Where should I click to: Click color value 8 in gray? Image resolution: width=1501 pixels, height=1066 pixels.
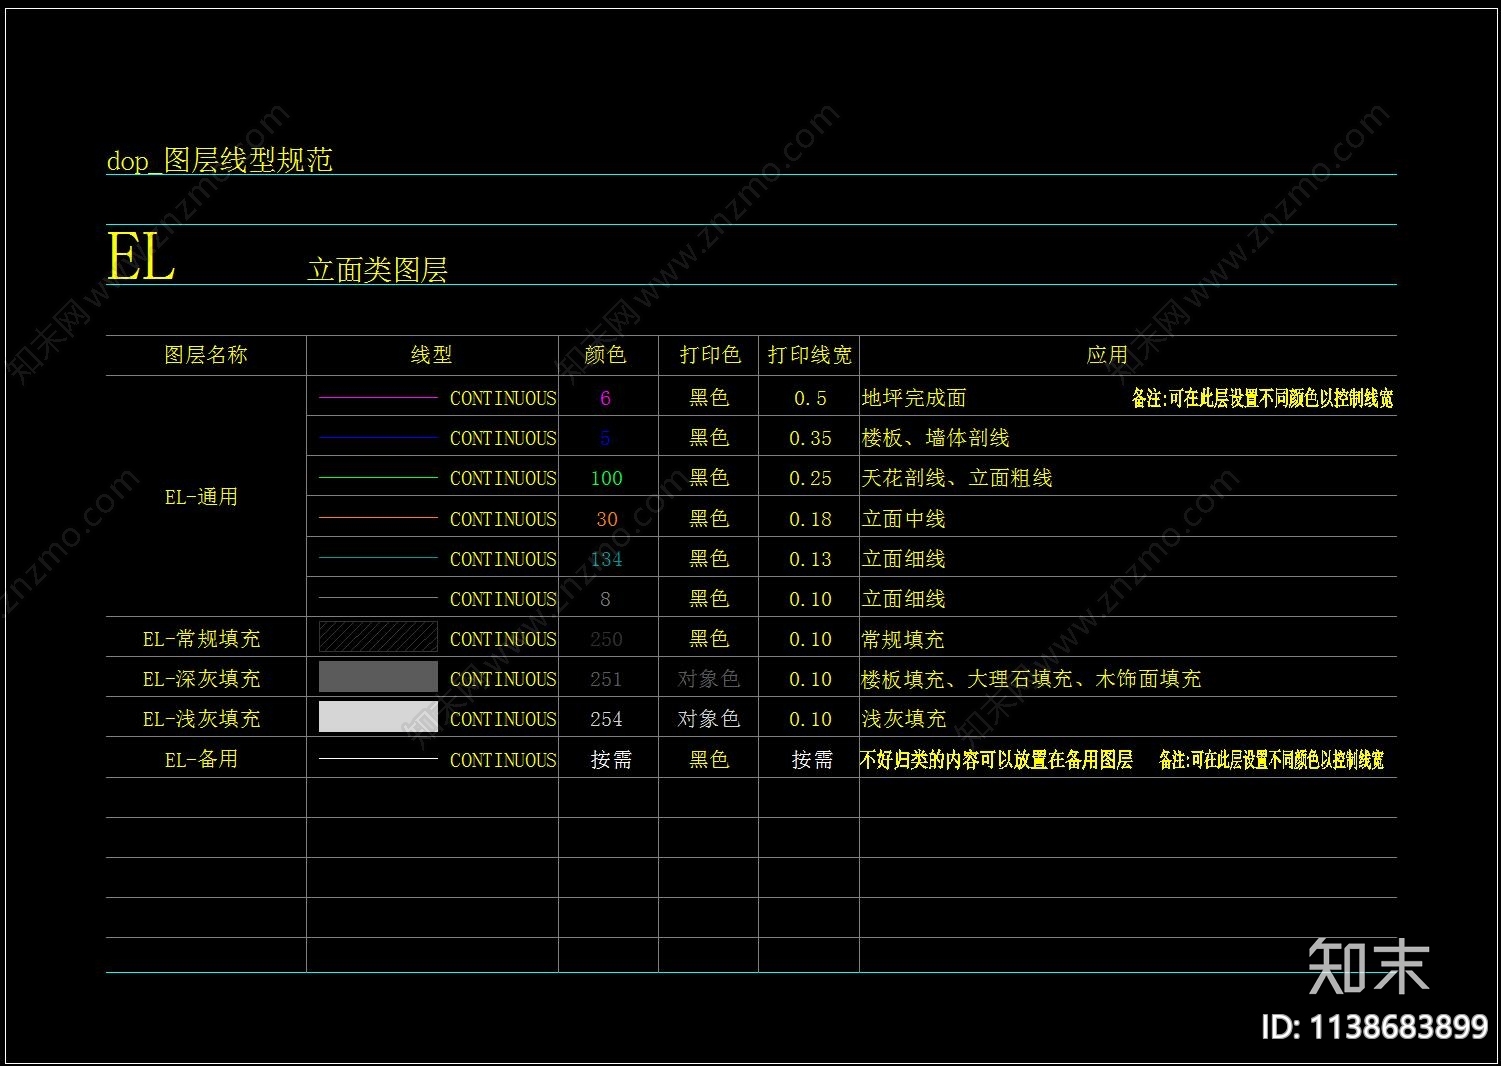[605, 600]
